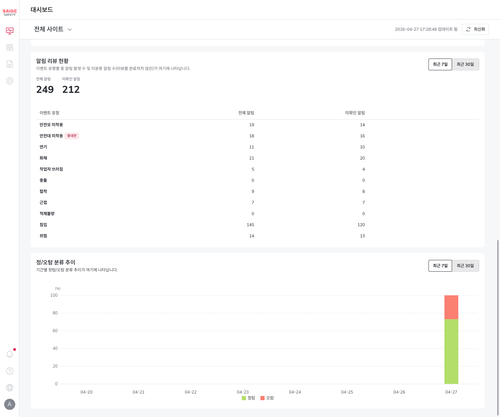This screenshot has width=500, height=417.
Task: Toggle the red 오탐 legend swatch
Action: 262,398
